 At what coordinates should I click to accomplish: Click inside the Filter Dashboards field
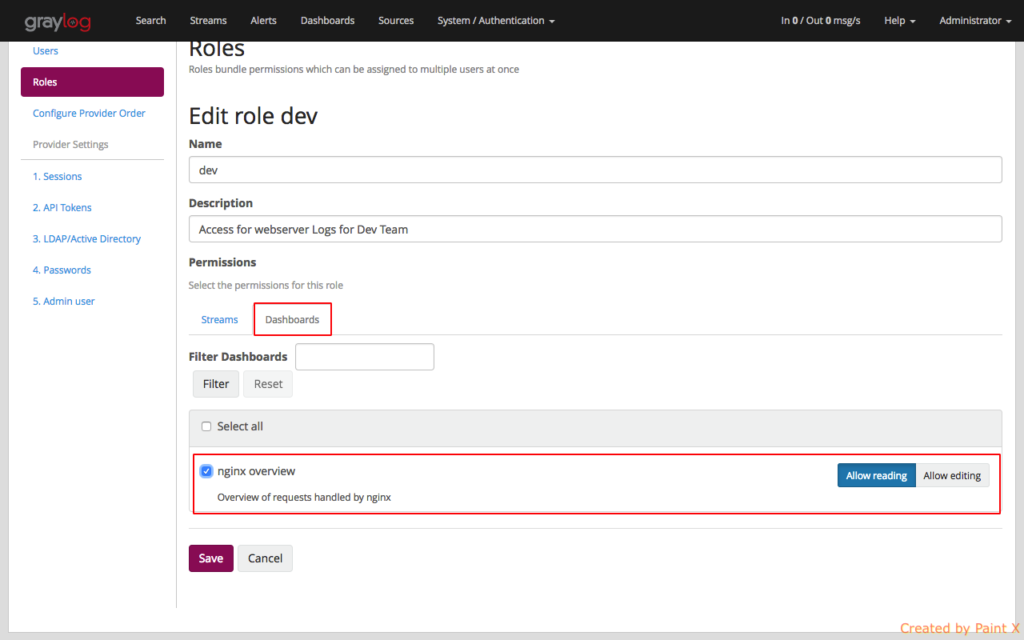pos(364,356)
